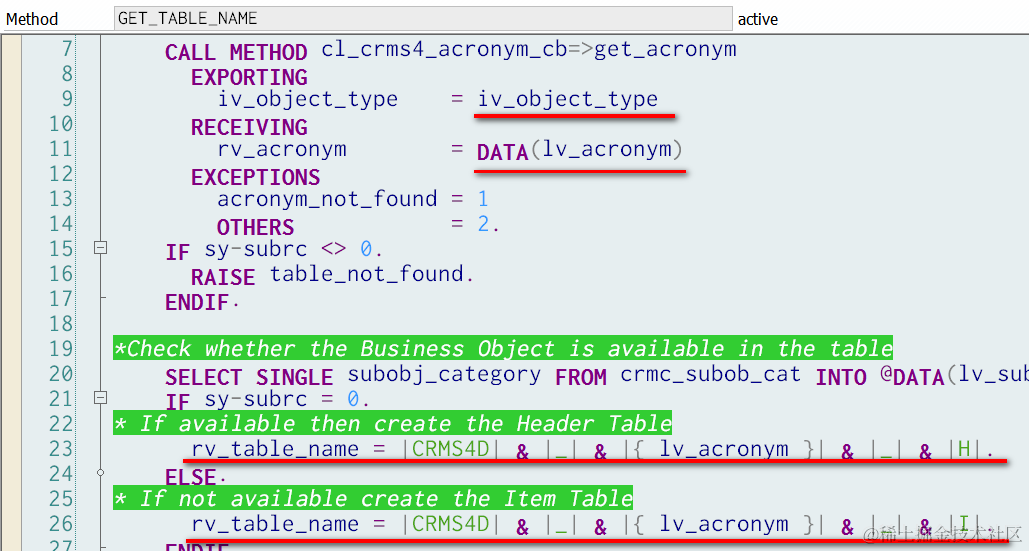Click cl_crms4_acronym_cb=>get_acronym method reference
Image resolution: width=1029 pixels, height=551 pixels.
529,49
